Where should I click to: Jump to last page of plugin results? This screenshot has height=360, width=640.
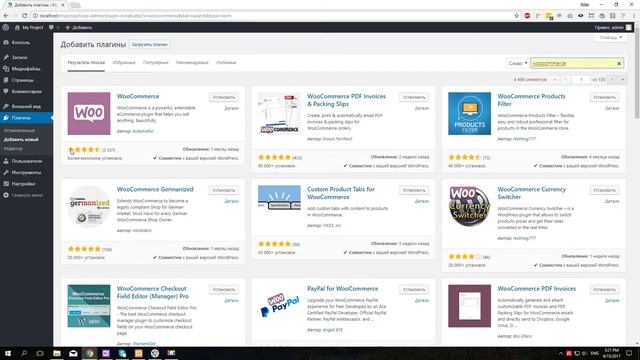(x=622, y=80)
